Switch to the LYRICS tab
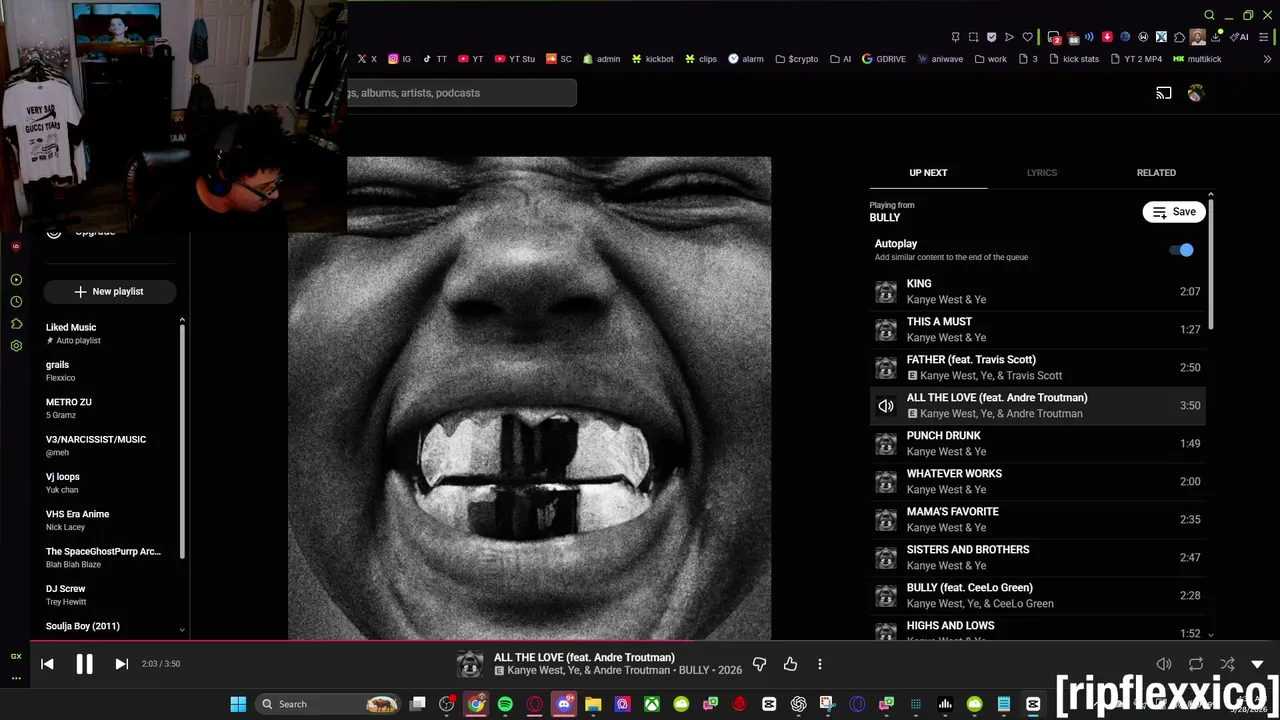This screenshot has width=1280, height=720. tap(1041, 173)
